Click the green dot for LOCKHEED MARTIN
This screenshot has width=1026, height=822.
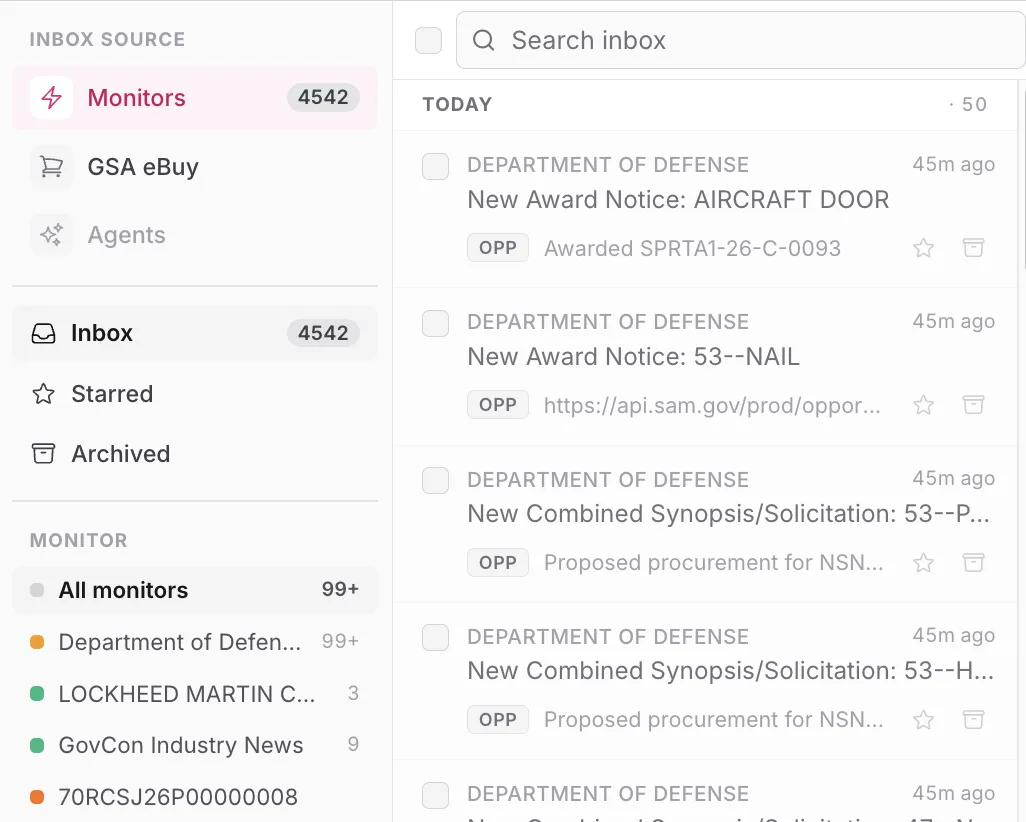(x=37, y=694)
